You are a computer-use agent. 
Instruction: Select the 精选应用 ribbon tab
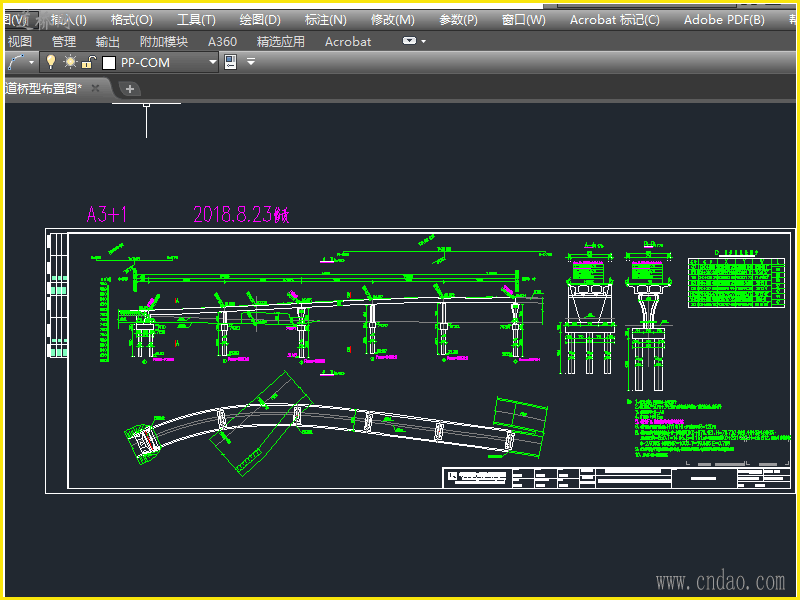coord(281,41)
